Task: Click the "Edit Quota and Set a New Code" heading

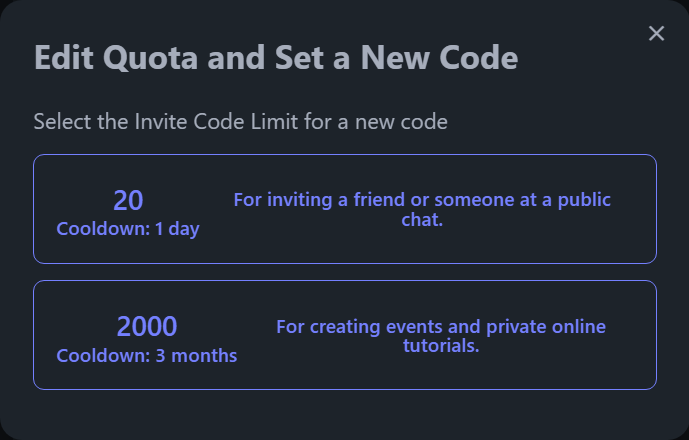Action: pyautogui.click(x=276, y=58)
